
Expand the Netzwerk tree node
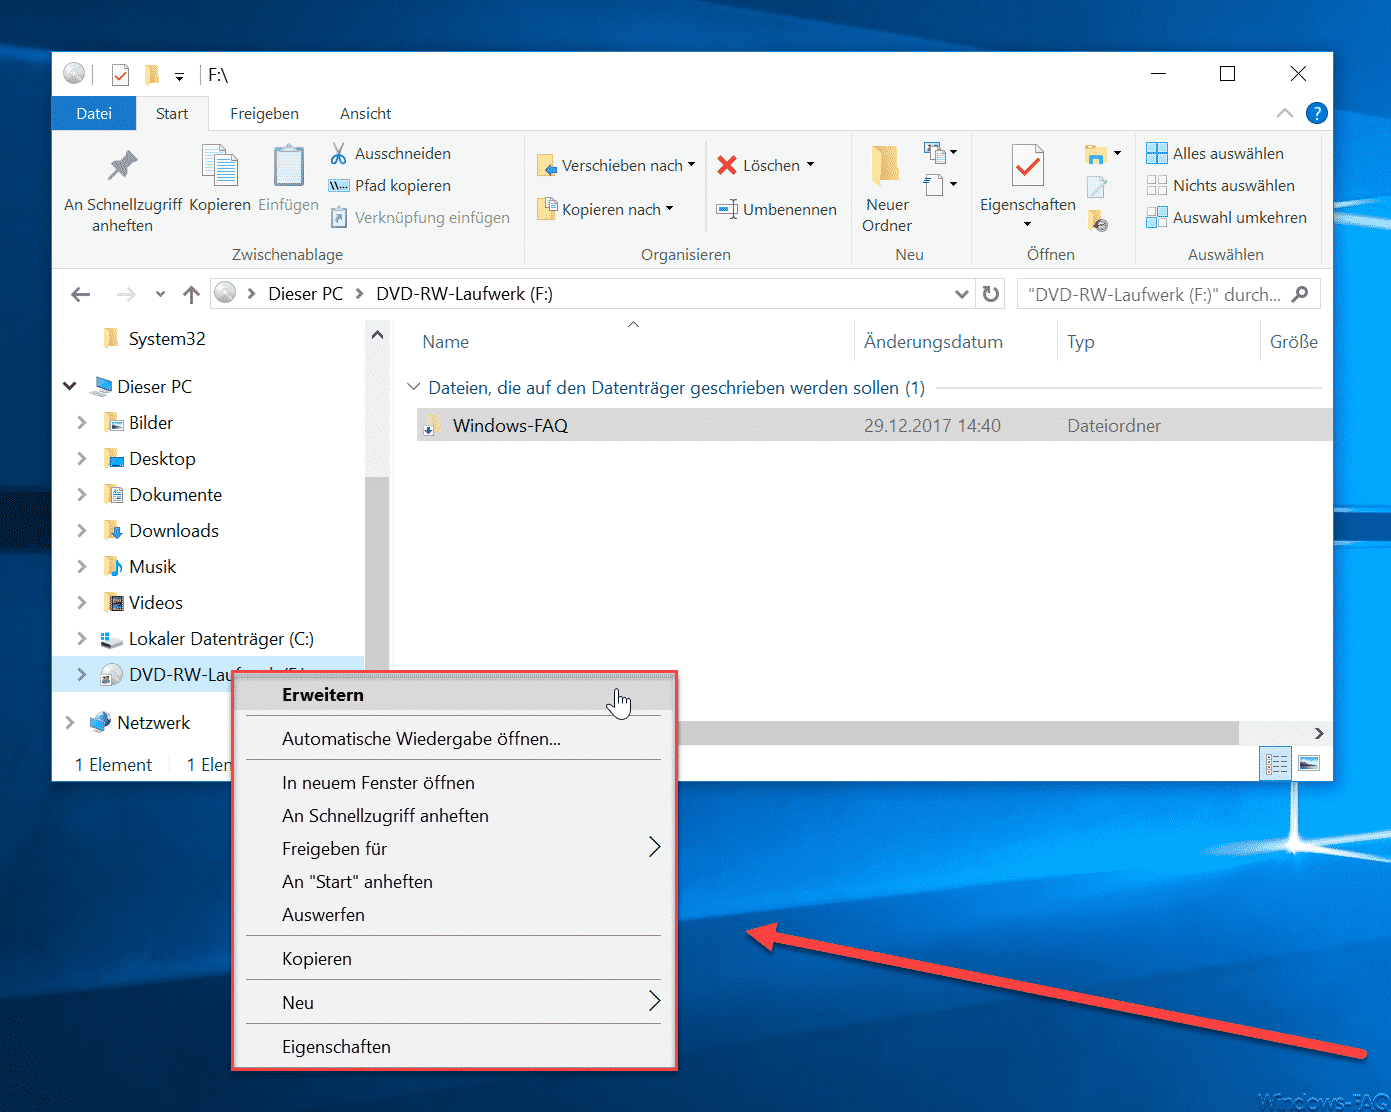click(69, 722)
